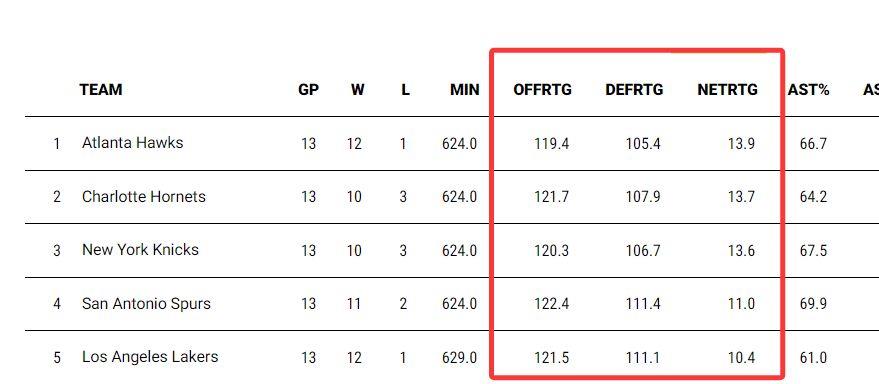Select the Spurs 69.9 assist percentage cell

click(x=813, y=304)
